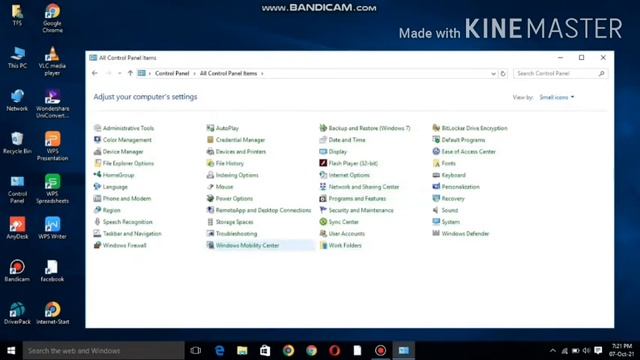
Task: Select the WPS Writer desktop icon
Action: [x=52, y=228]
